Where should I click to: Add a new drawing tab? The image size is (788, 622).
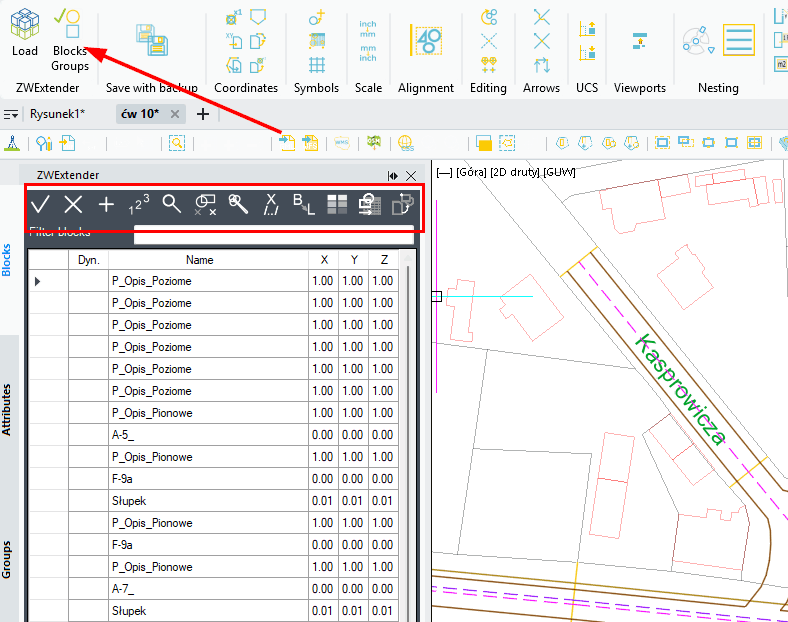click(203, 114)
